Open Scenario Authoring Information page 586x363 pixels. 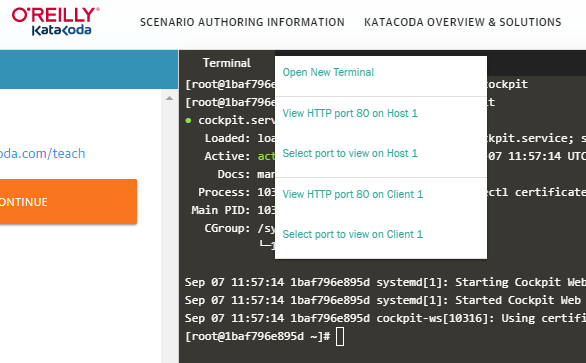[242, 22]
